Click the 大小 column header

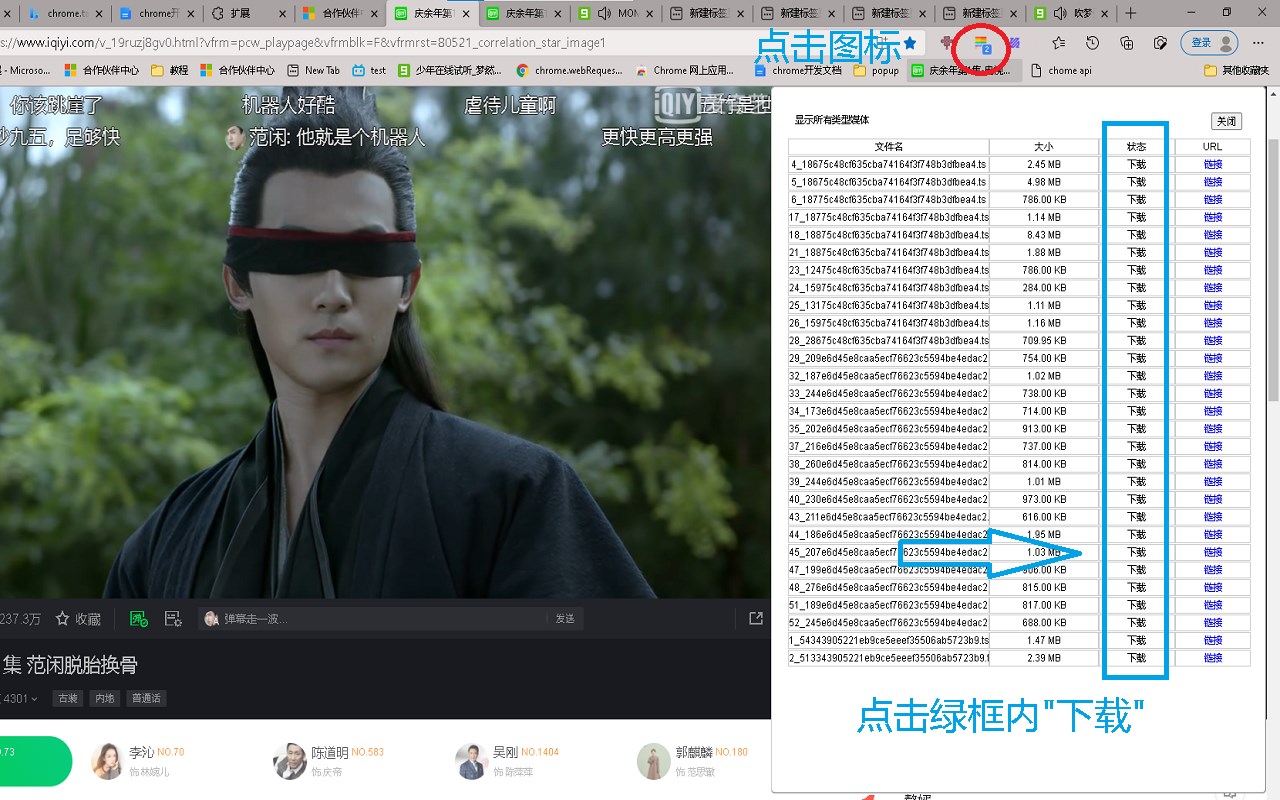coord(1044,146)
